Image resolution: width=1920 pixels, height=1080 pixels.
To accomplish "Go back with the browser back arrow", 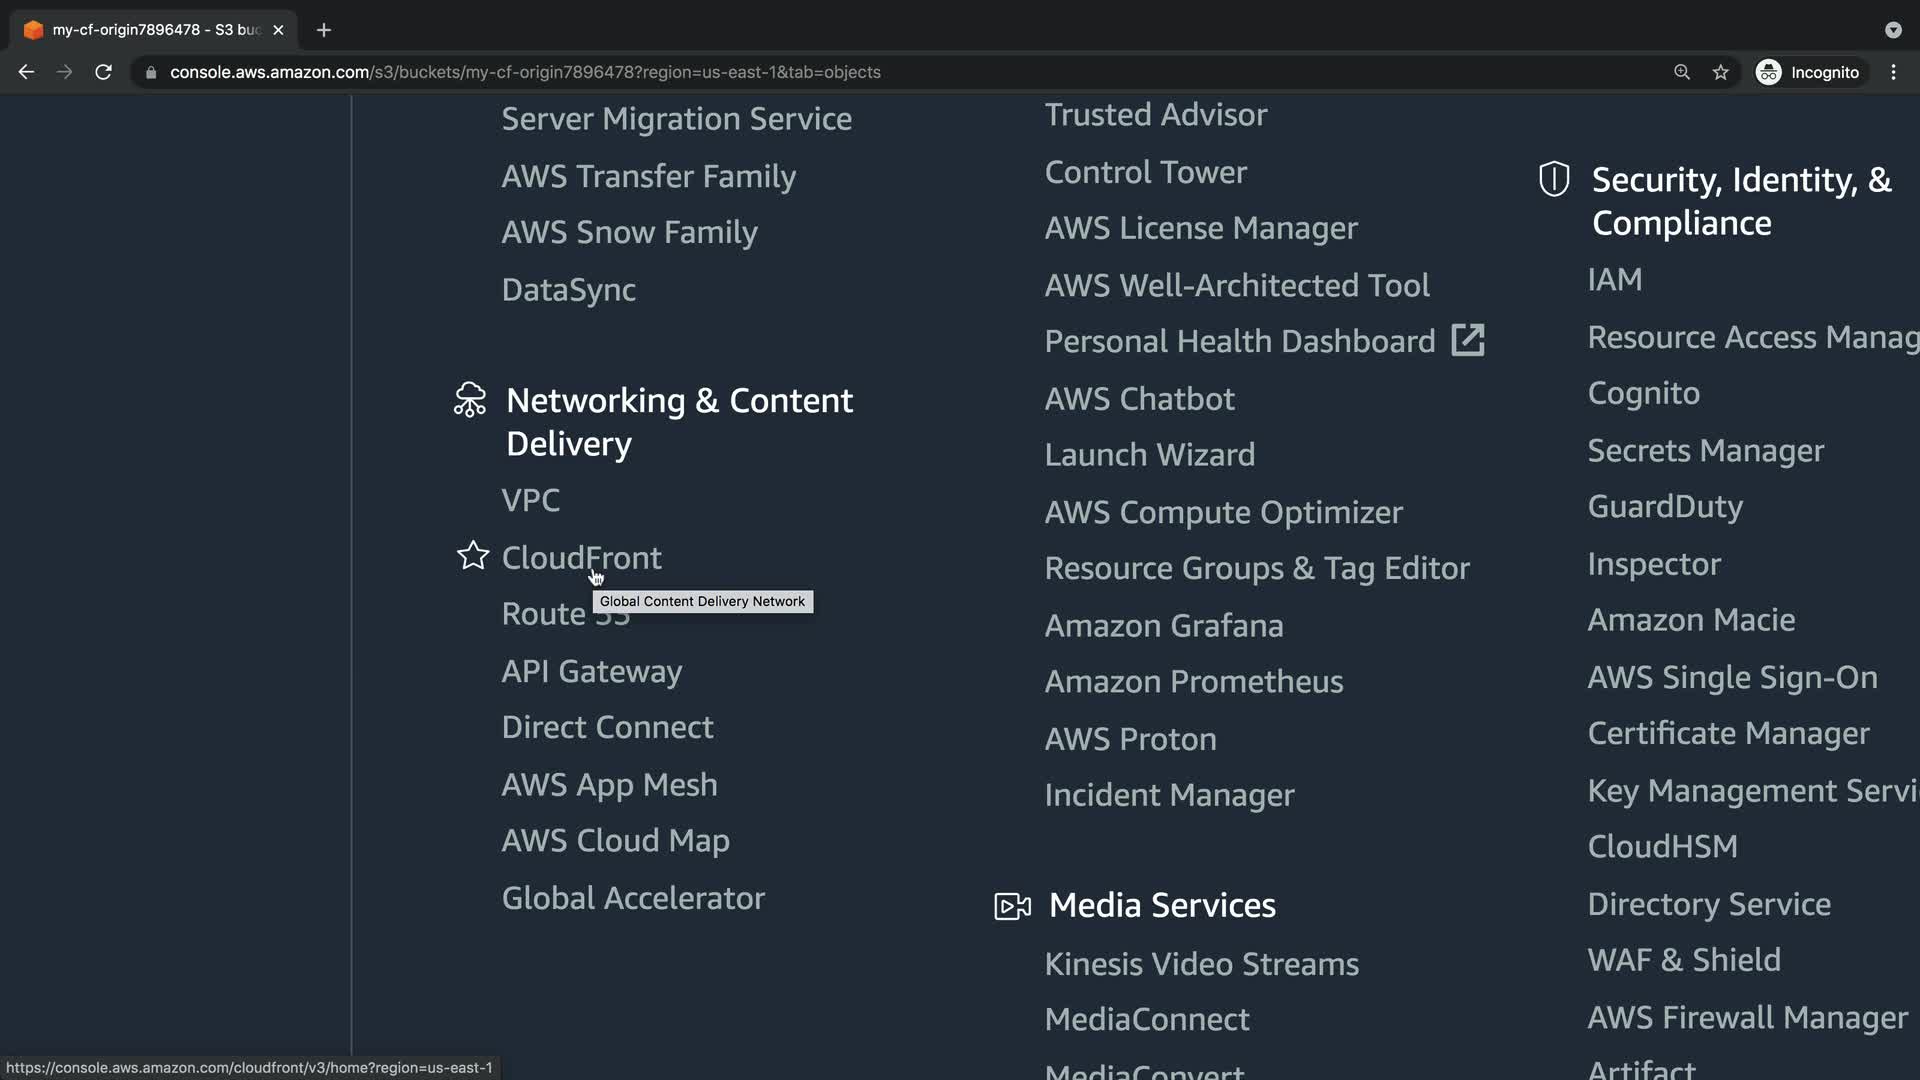I will pos(26,72).
